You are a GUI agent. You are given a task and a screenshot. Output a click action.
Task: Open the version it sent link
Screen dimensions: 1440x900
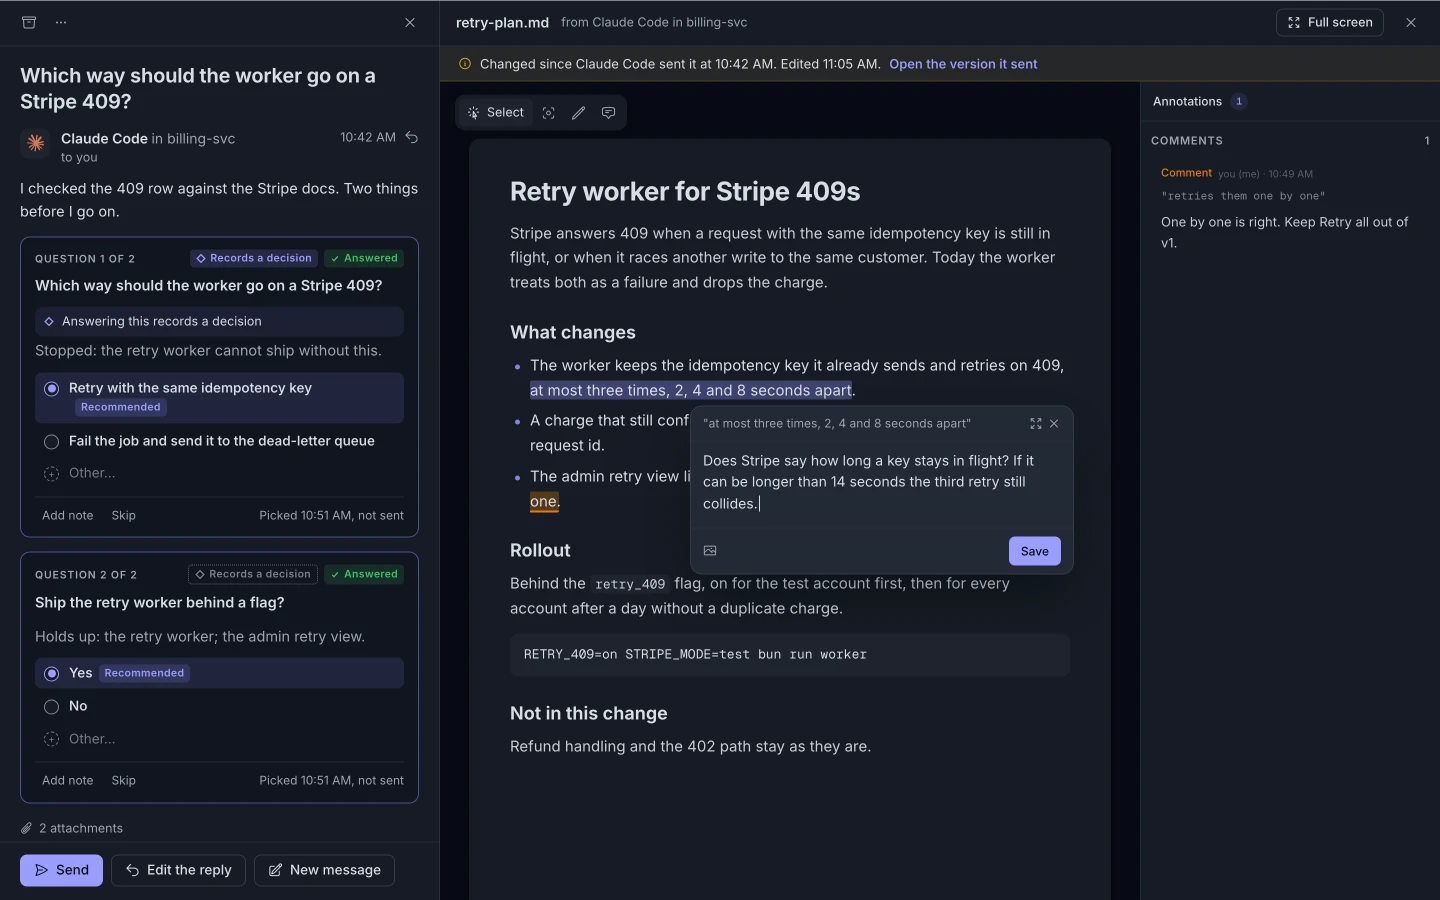[963, 64]
